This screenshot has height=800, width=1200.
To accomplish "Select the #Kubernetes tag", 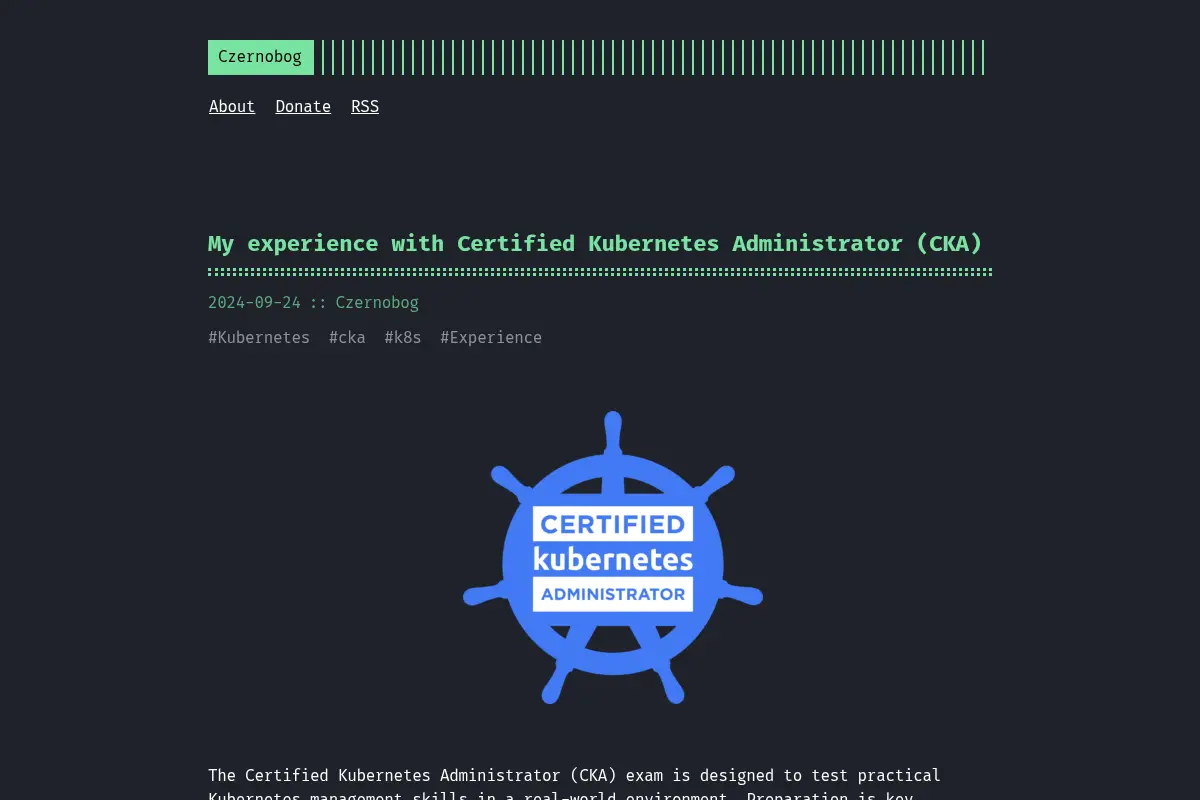I will click(259, 338).
